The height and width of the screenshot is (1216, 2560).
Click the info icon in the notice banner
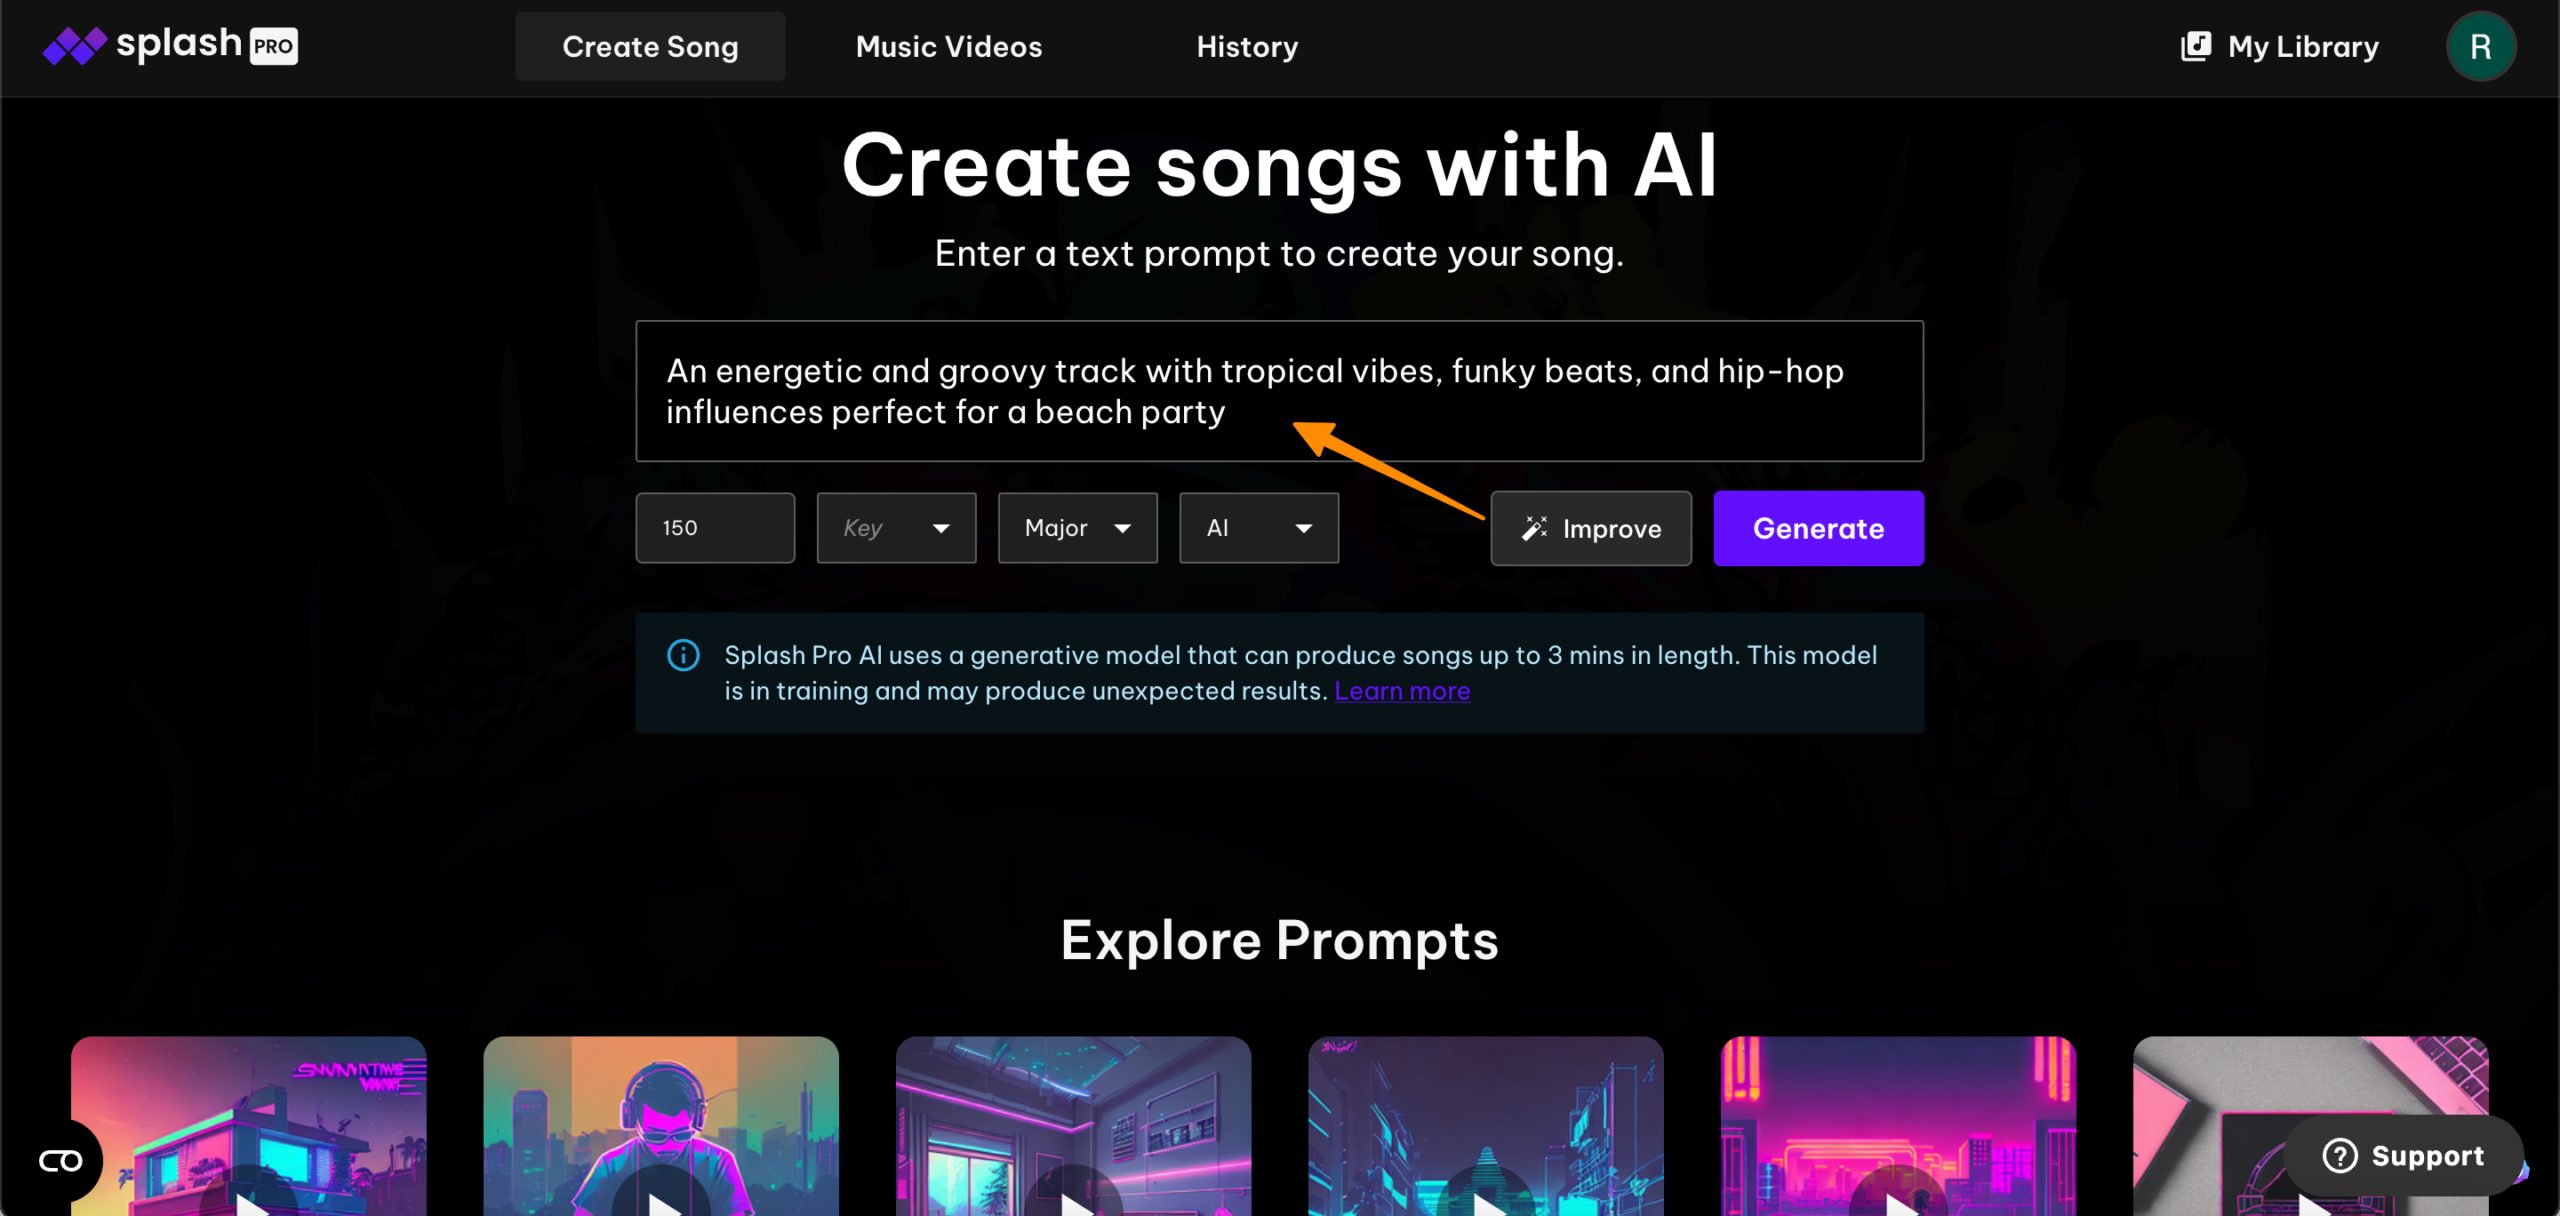[683, 655]
